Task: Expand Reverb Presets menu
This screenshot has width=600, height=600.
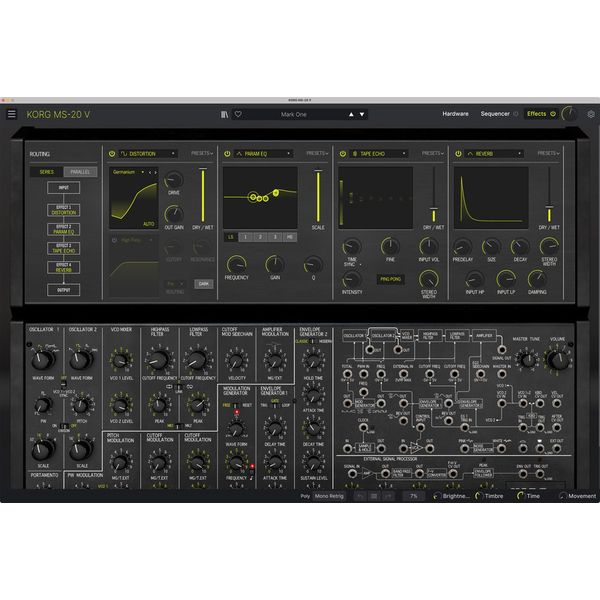Action: point(548,153)
